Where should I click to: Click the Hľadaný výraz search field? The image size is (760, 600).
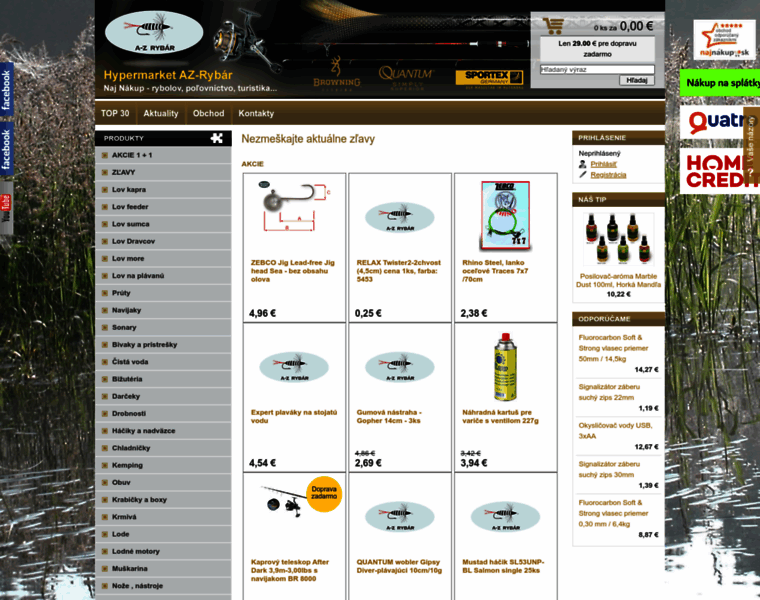coord(597,69)
